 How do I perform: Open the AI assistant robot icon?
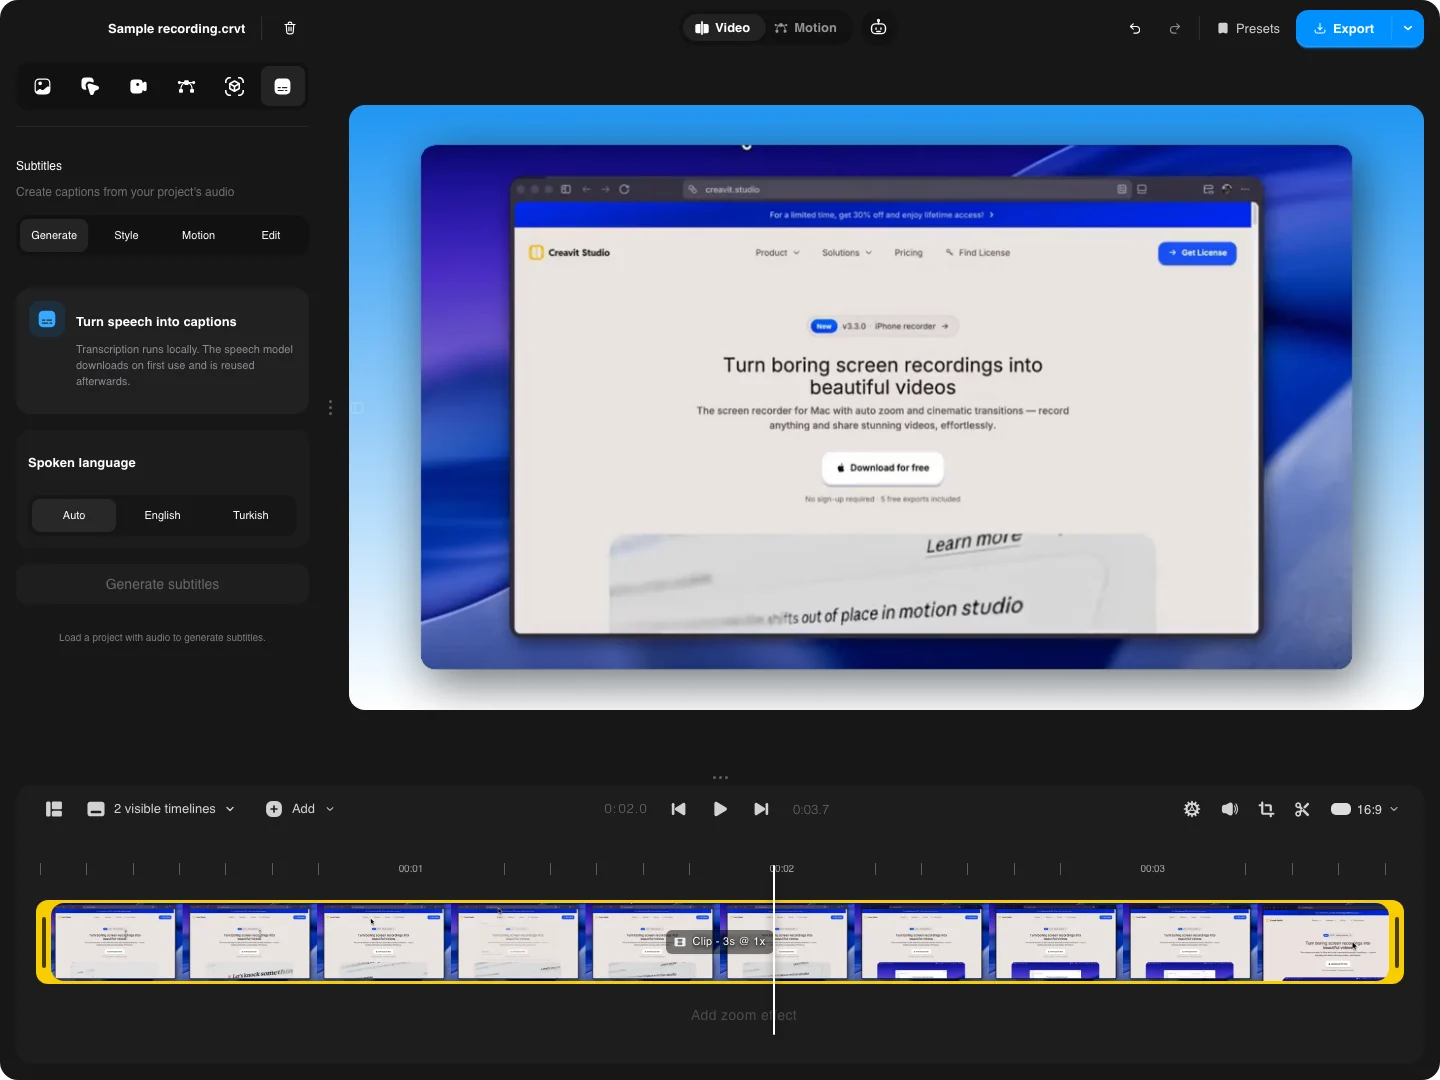pyautogui.click(x=878, y=28)
